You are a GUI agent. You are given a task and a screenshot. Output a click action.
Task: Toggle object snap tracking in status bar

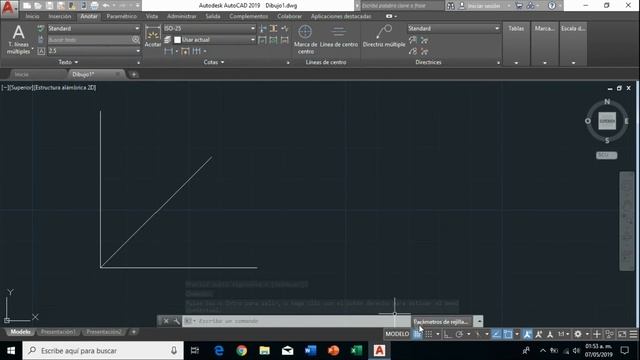pyautogui.click(x=496, y=334)
